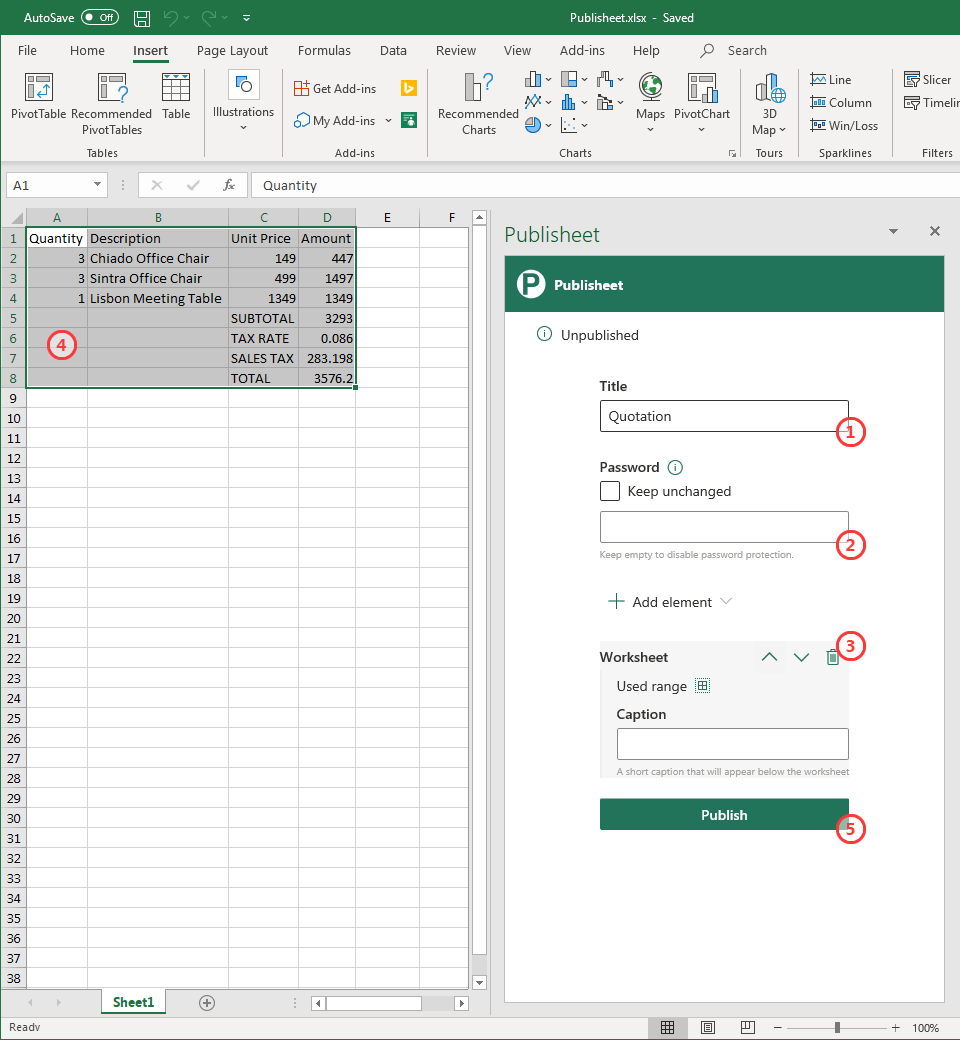Screen dimensions: 960x1040
Task: Insert a line or area chart
Action: click(533, 102)
